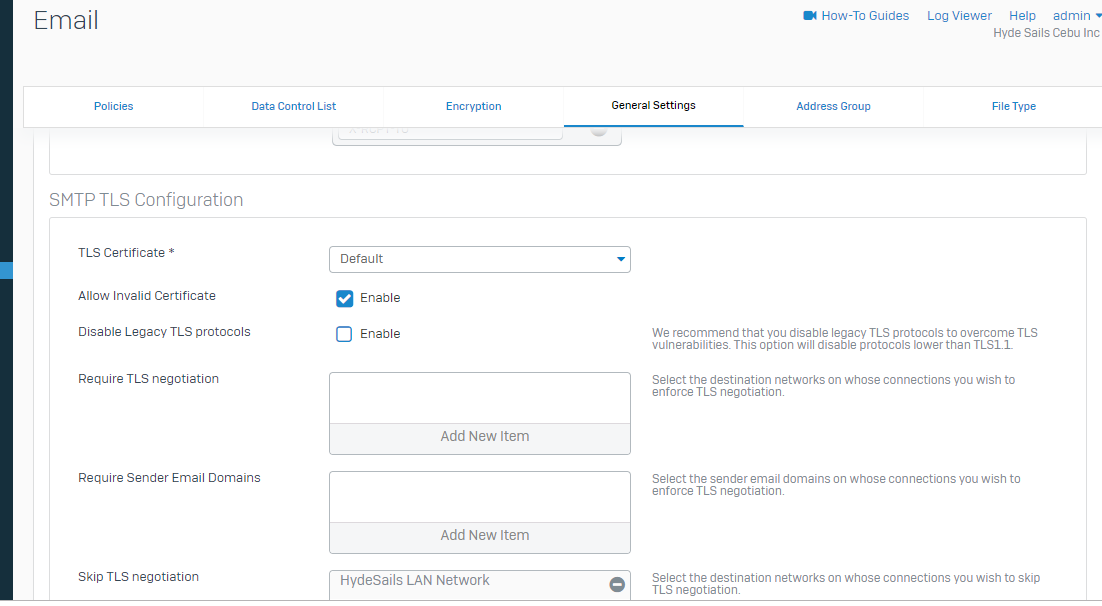Click the TLS Certificate dropdown arrow
1102x606 pixels.
click(620, 260)
